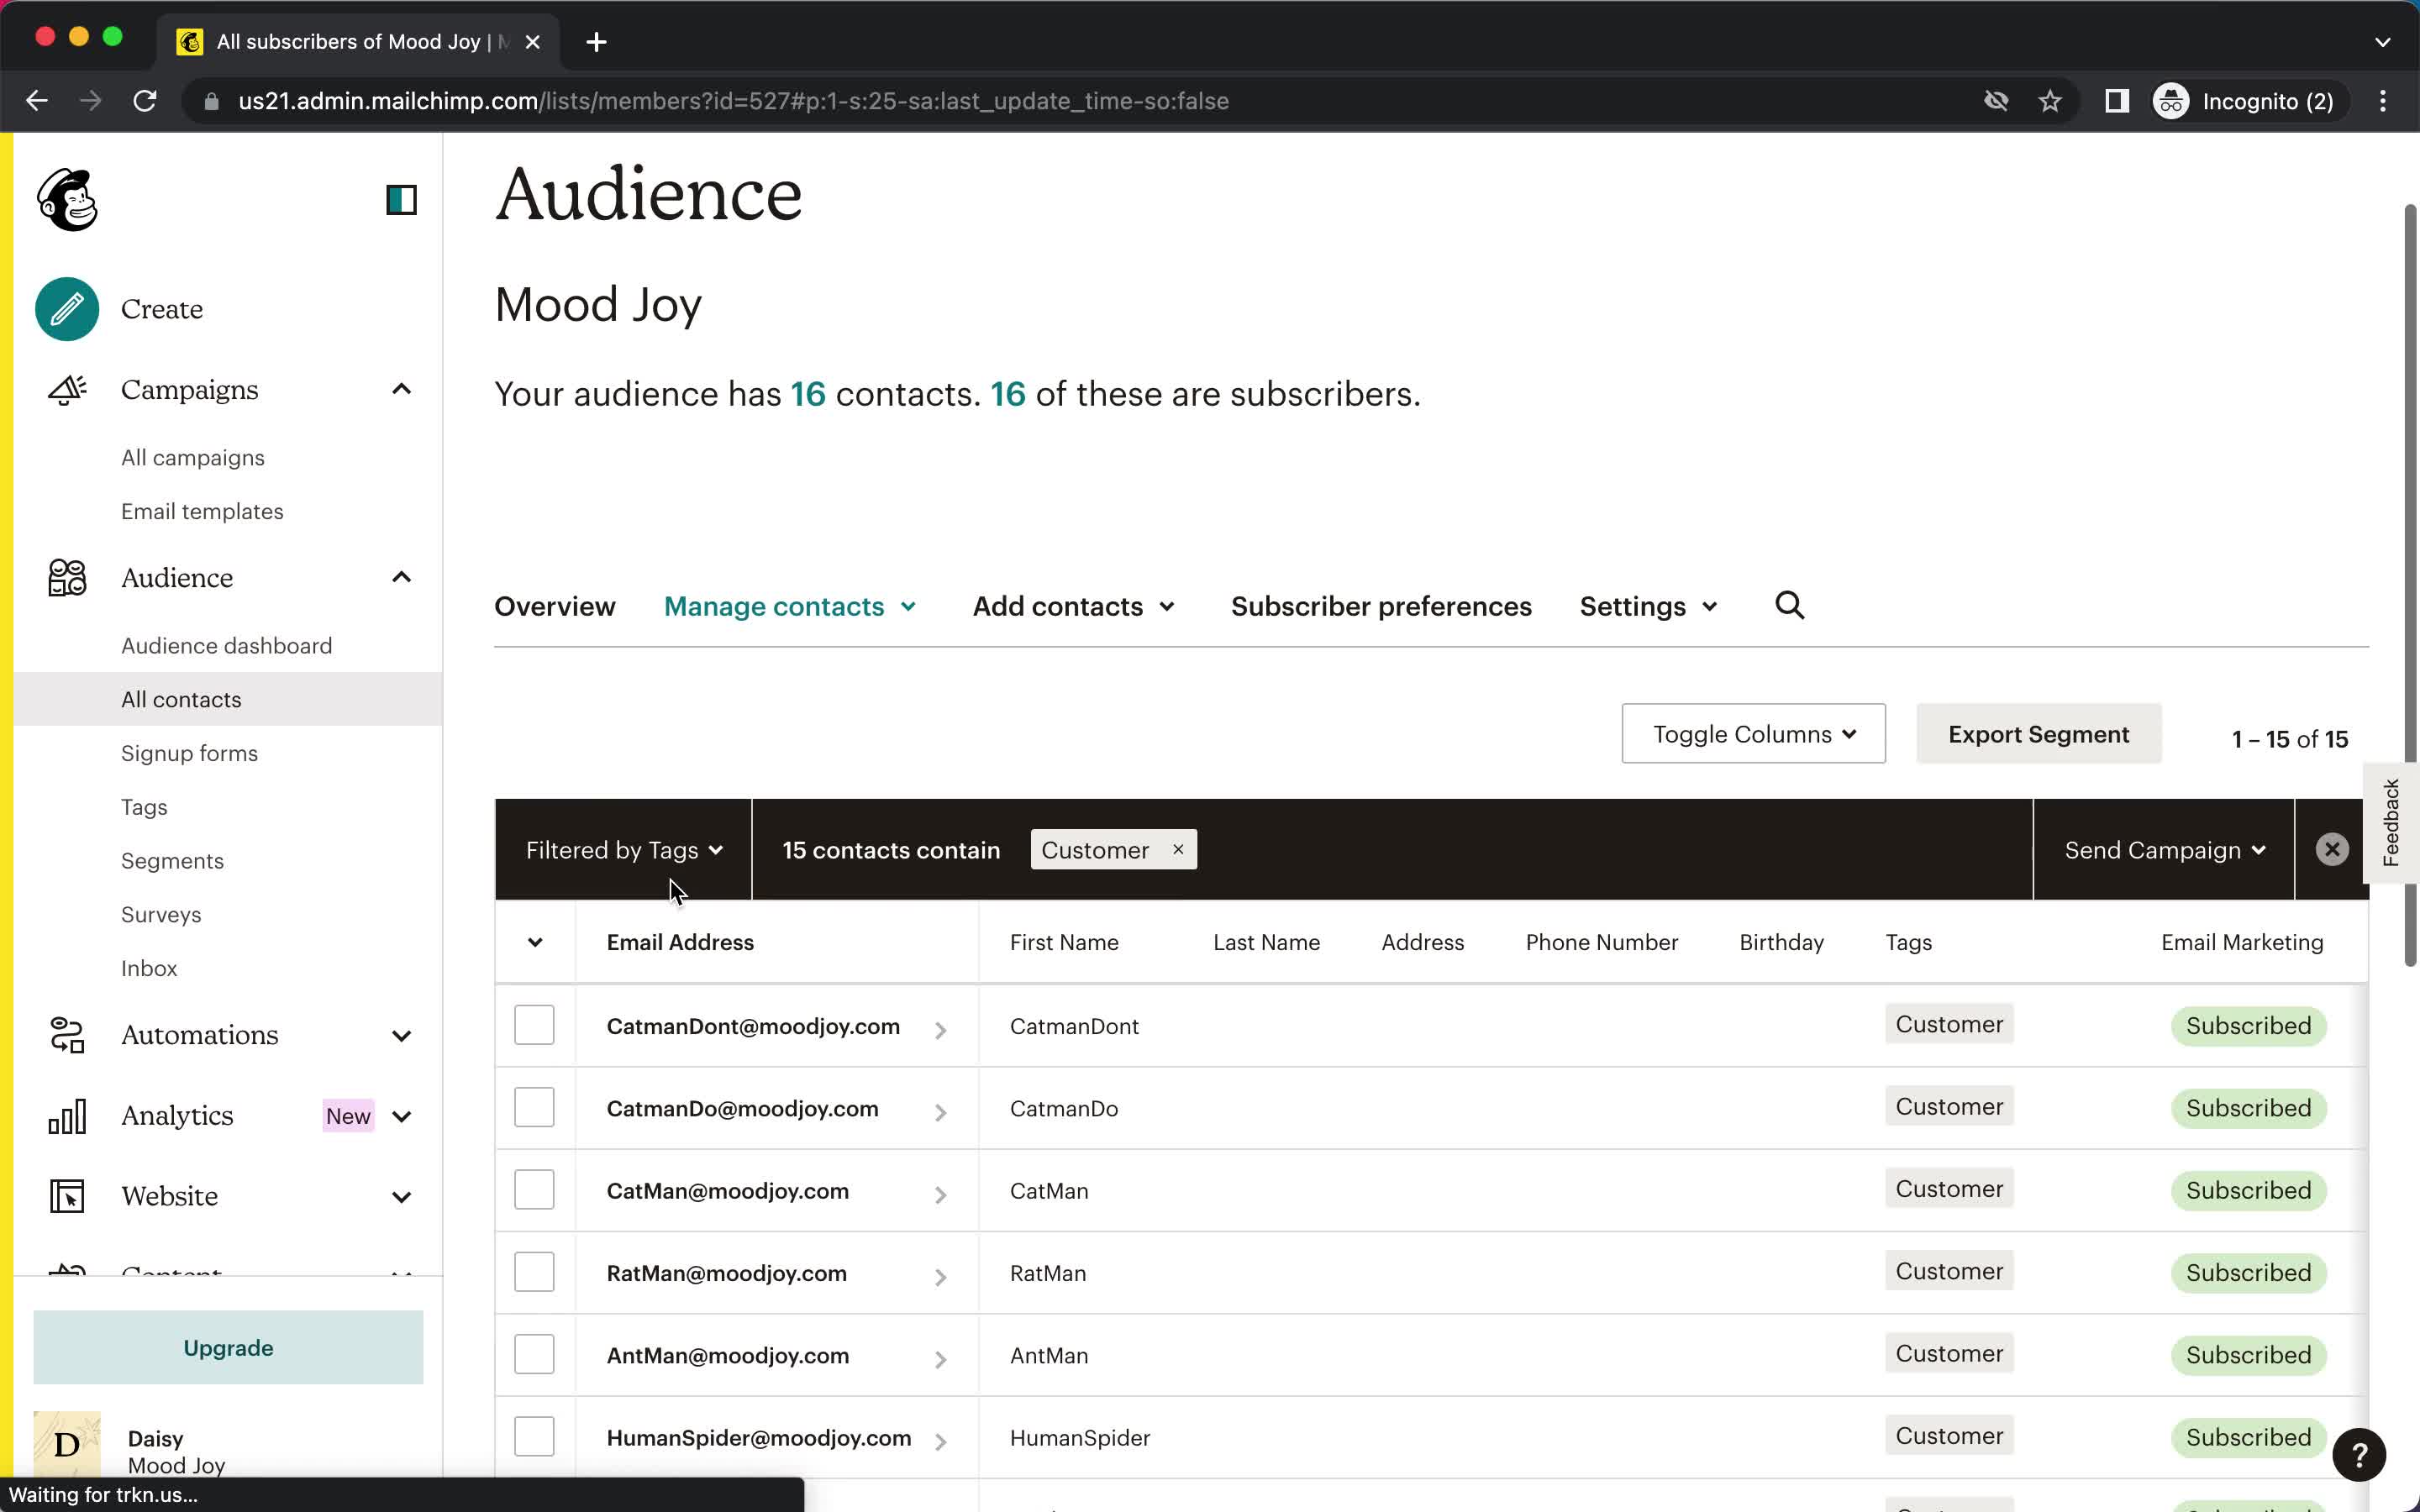
Task: Open the Subscriber preferences tab
Action: point(1381,606)
